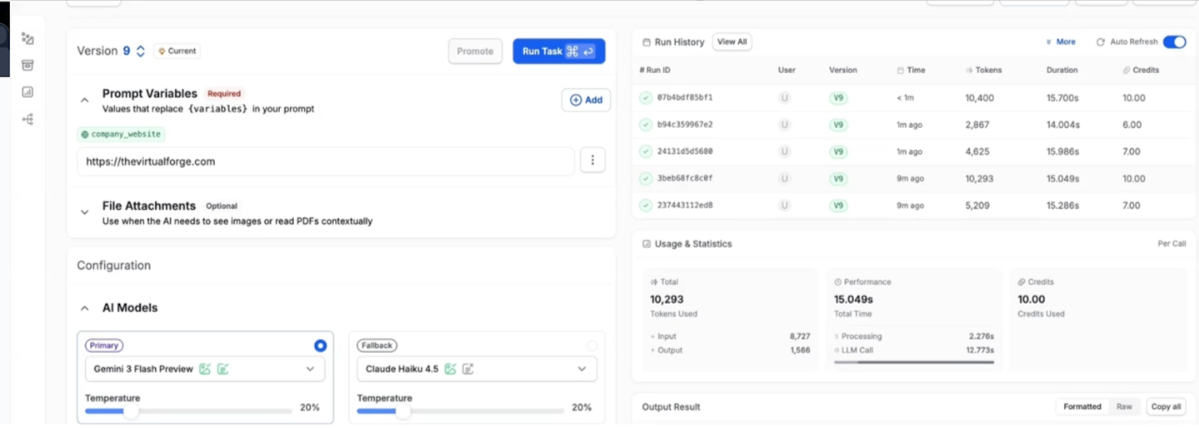Image resolution: width=1199 pixels, height=428 pixels.
Task: Click View All in Run History
Action: 732,42
